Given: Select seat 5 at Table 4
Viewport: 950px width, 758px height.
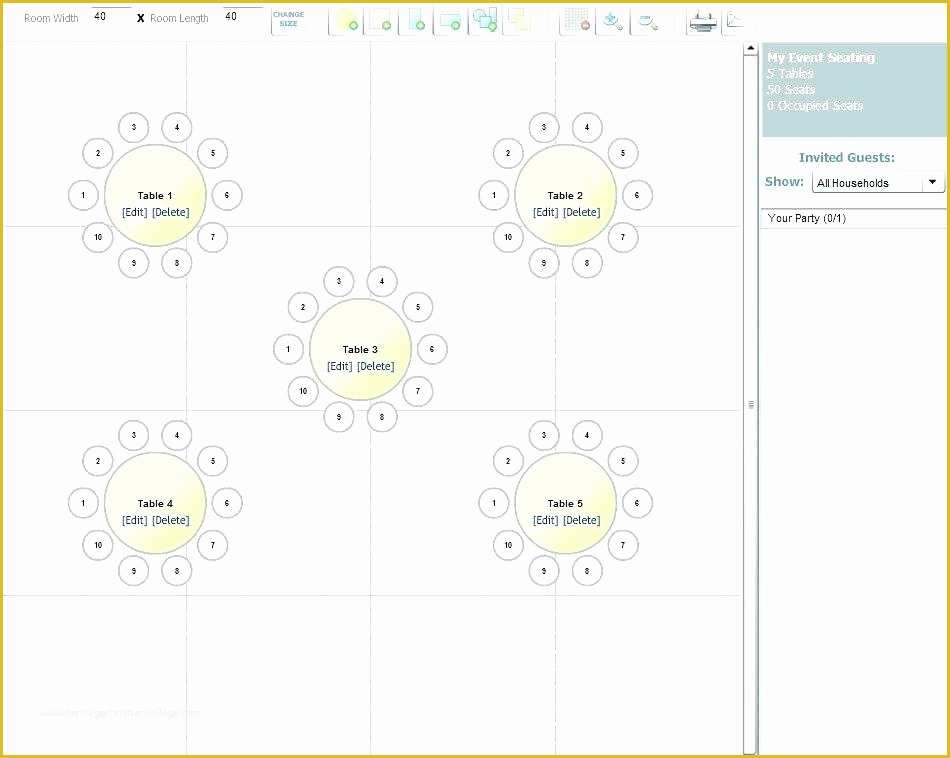Looking at the screenshot, I should (x=213, y=461).
